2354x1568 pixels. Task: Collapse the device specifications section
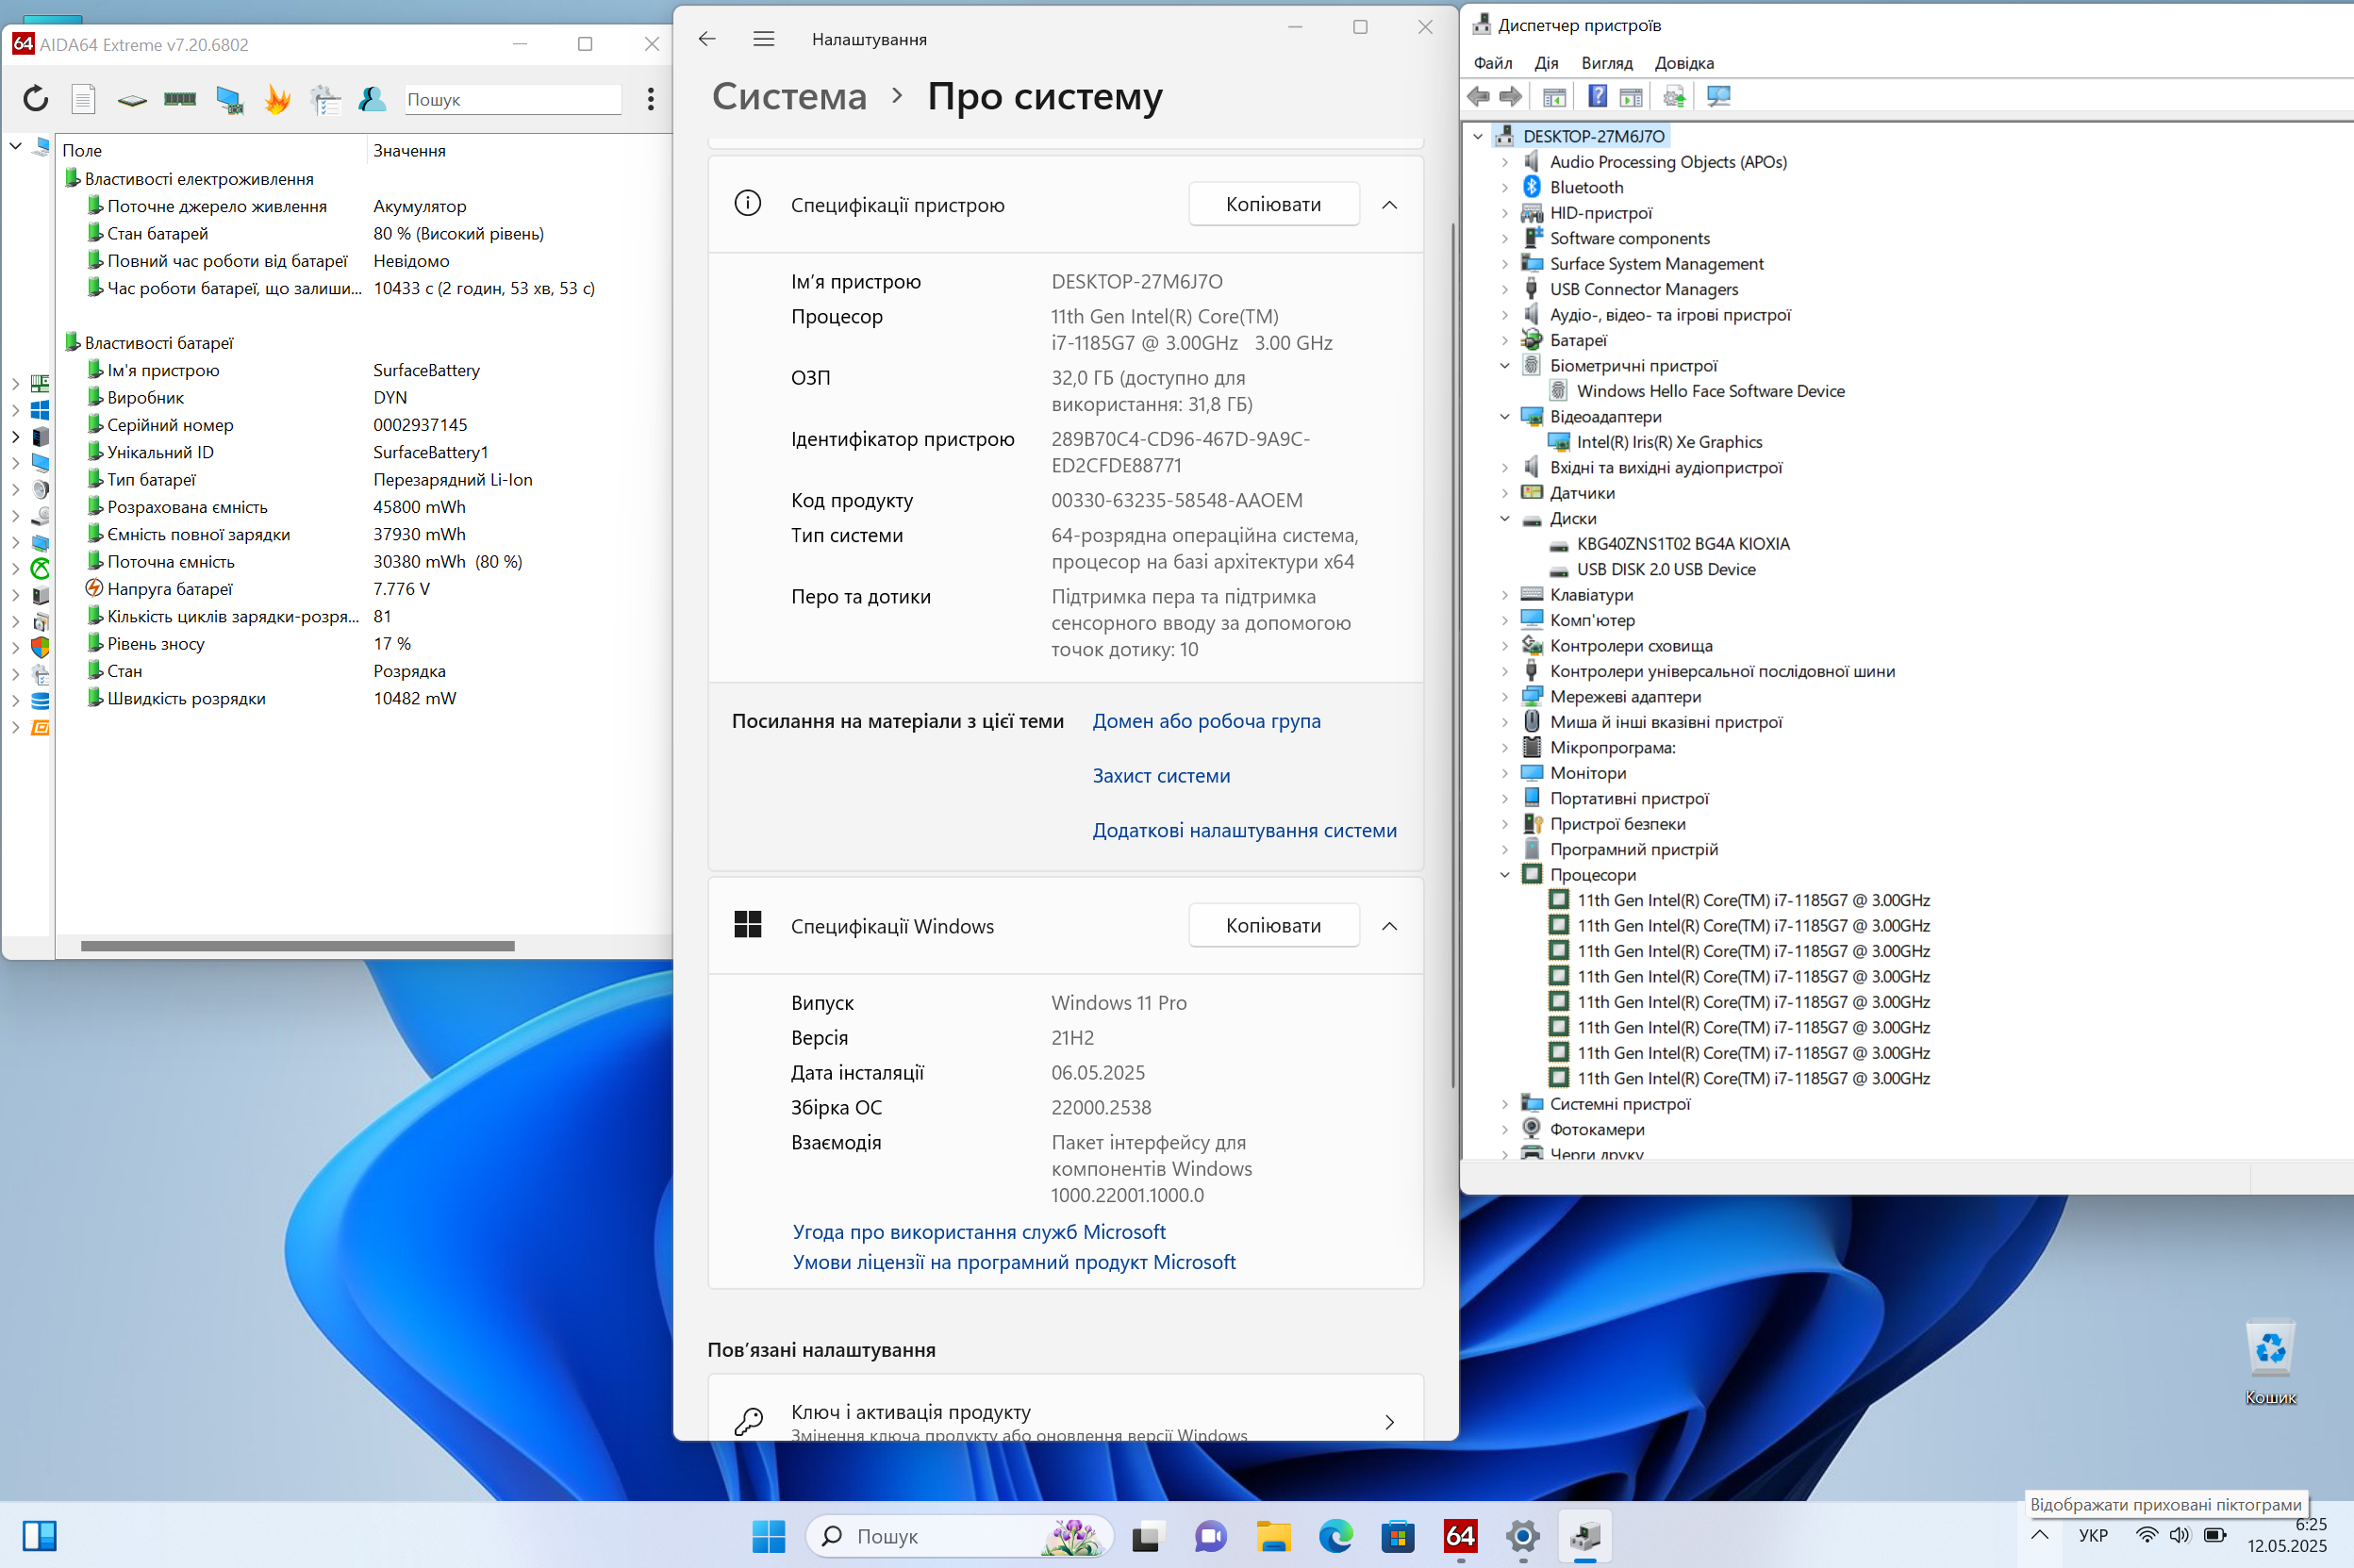pyautogui.click(x=1389, y=205)
